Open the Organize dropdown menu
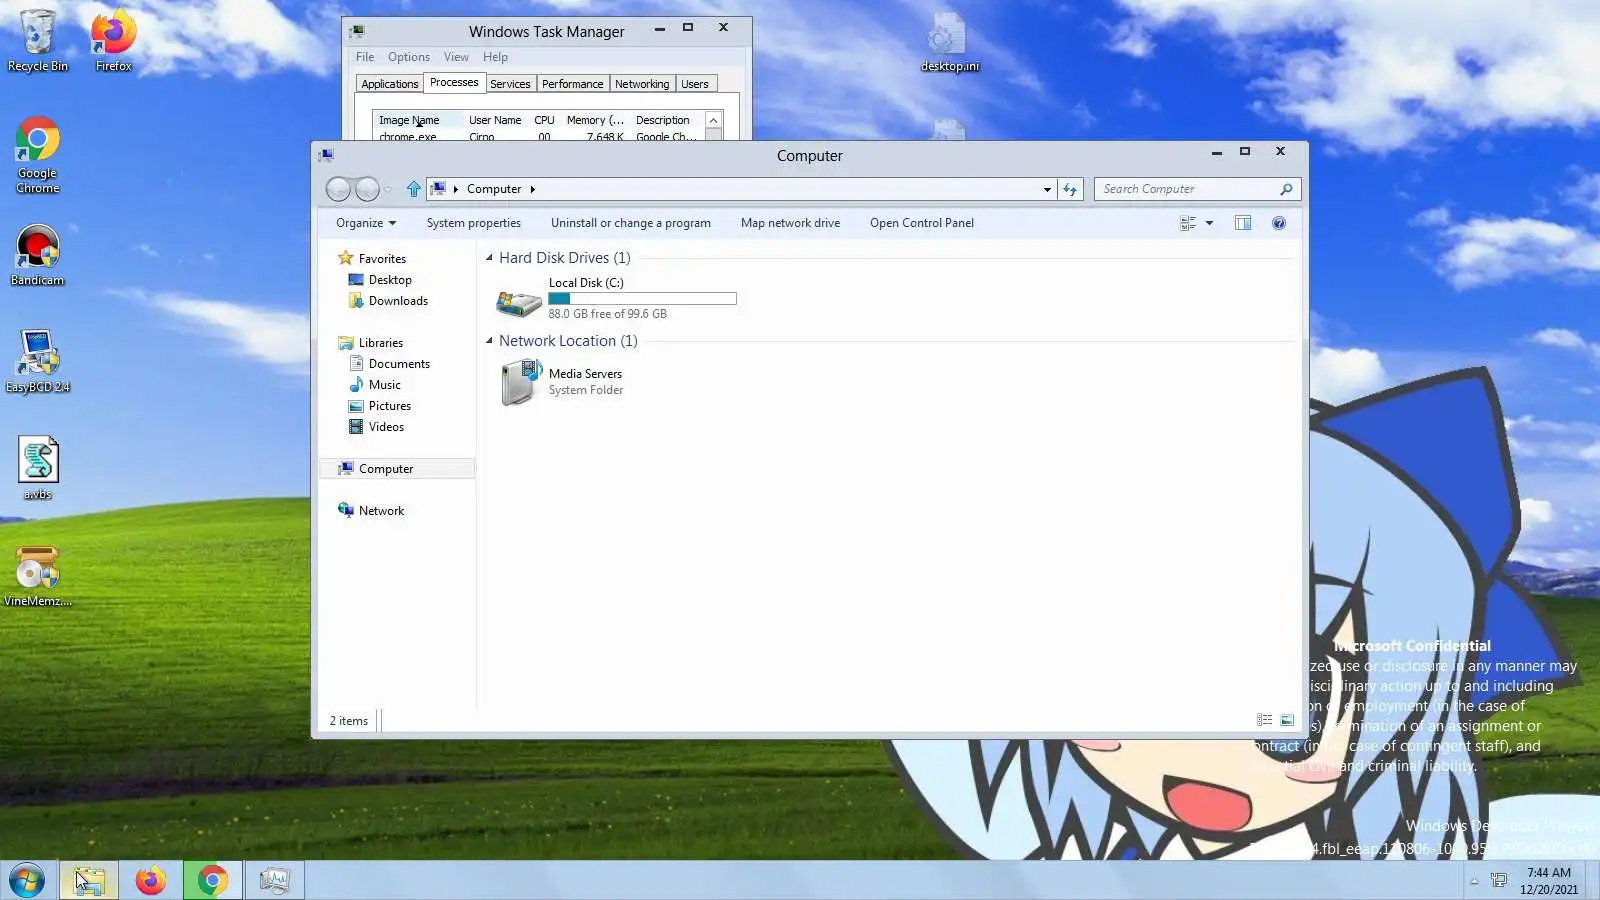This screenshot has width=1600, height=900. click(366, 223)
